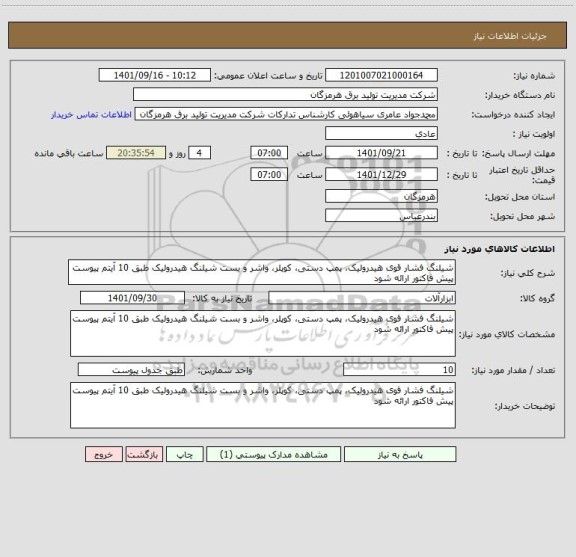Click the buyer name field شرکت مدیریت تولید برق هرمزگان
This screenshot has height=557, width=576.
click(x=285, y=95)
